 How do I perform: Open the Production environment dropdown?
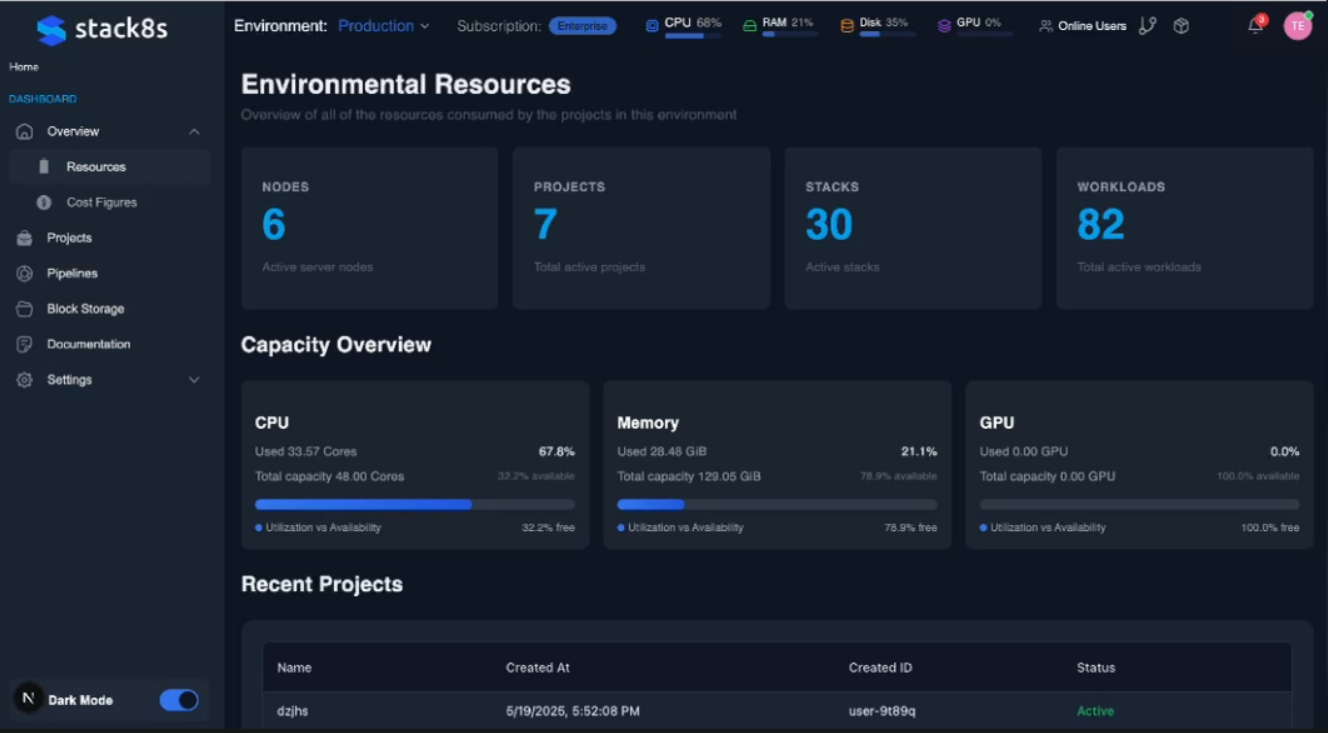[x=382, y=25]
